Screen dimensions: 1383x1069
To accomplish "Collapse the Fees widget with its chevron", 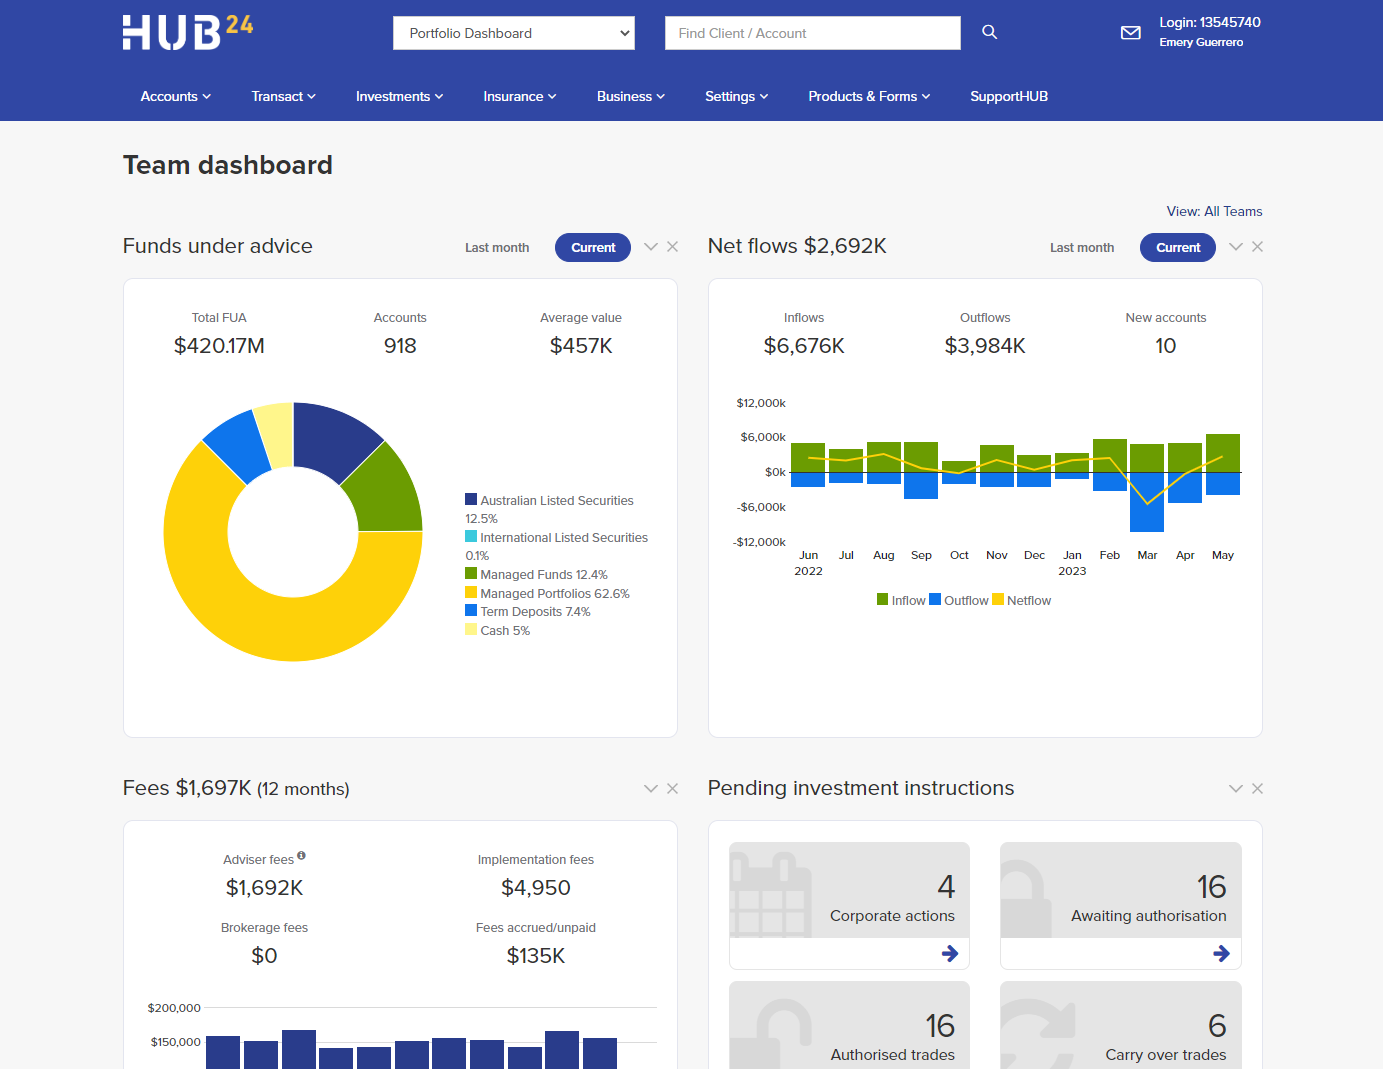I will pos(650,788).
